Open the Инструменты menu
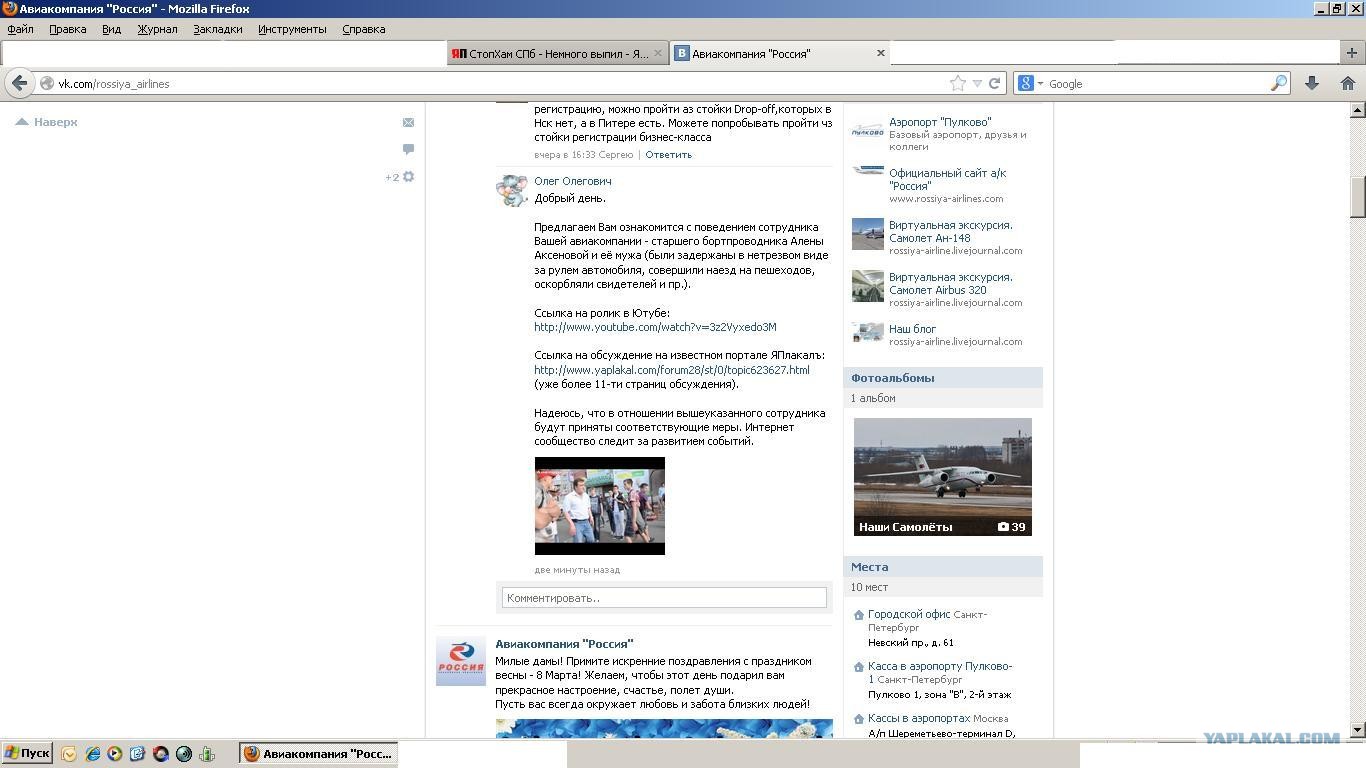 click(x=292, y=29)
